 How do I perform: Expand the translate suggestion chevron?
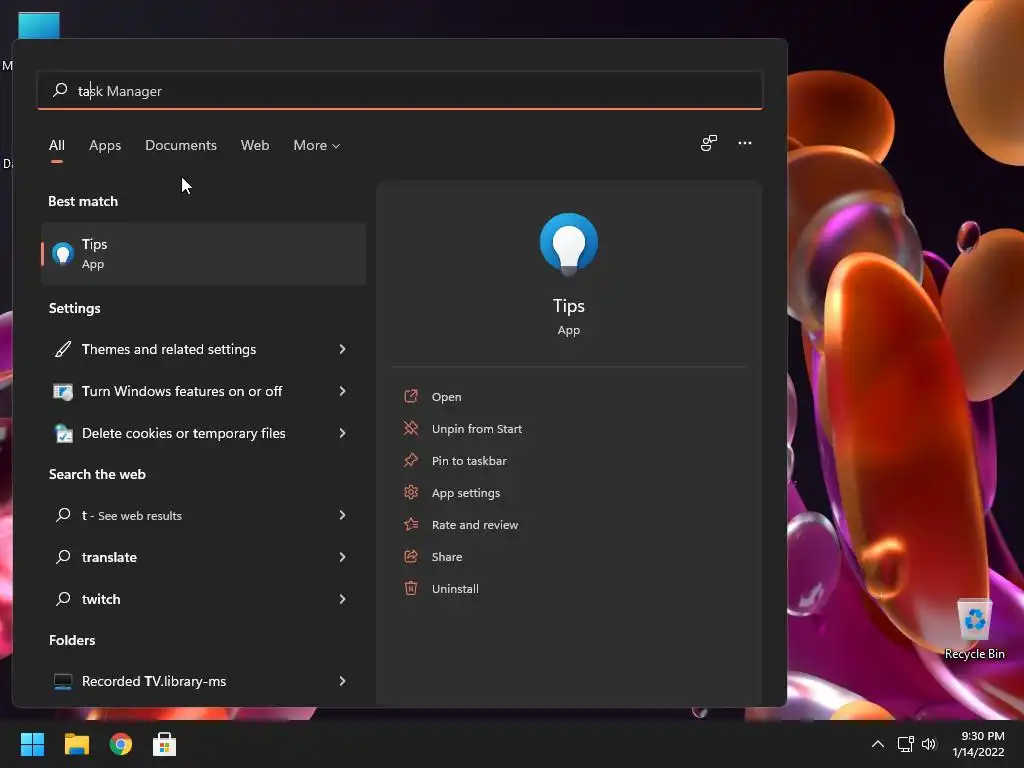(342, 557)
